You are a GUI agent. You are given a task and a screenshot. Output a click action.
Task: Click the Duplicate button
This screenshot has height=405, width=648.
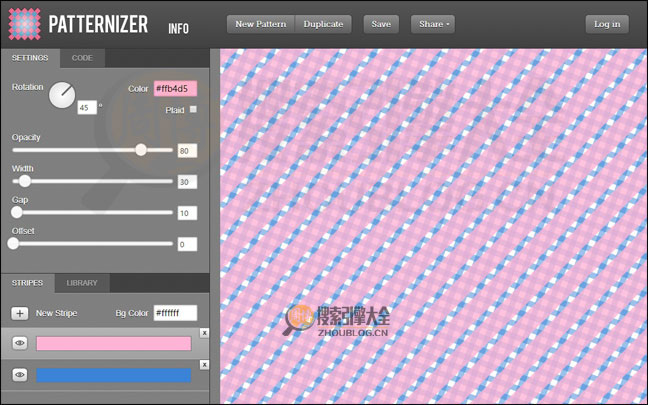(323, 24)
